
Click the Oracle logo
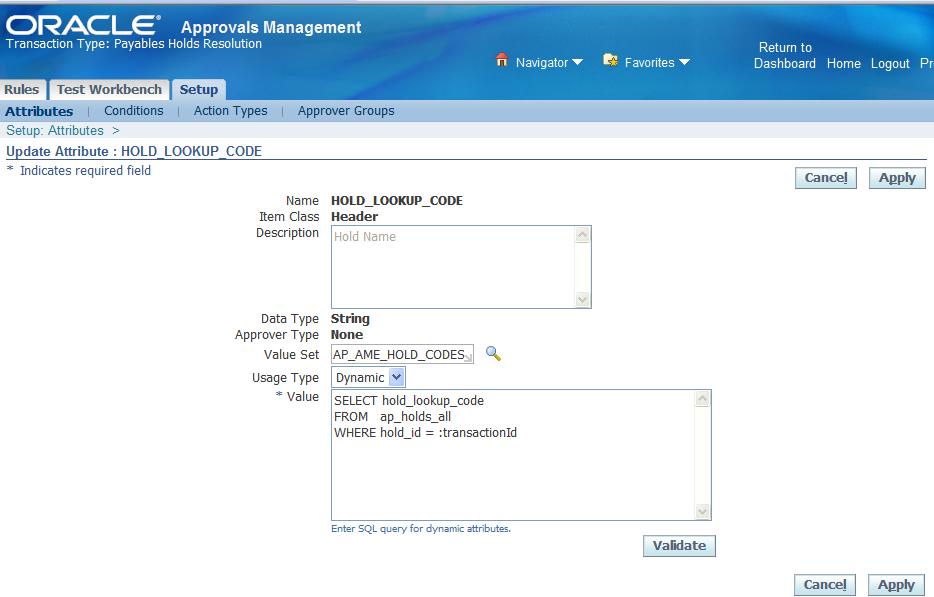click(x=83, y=25)
